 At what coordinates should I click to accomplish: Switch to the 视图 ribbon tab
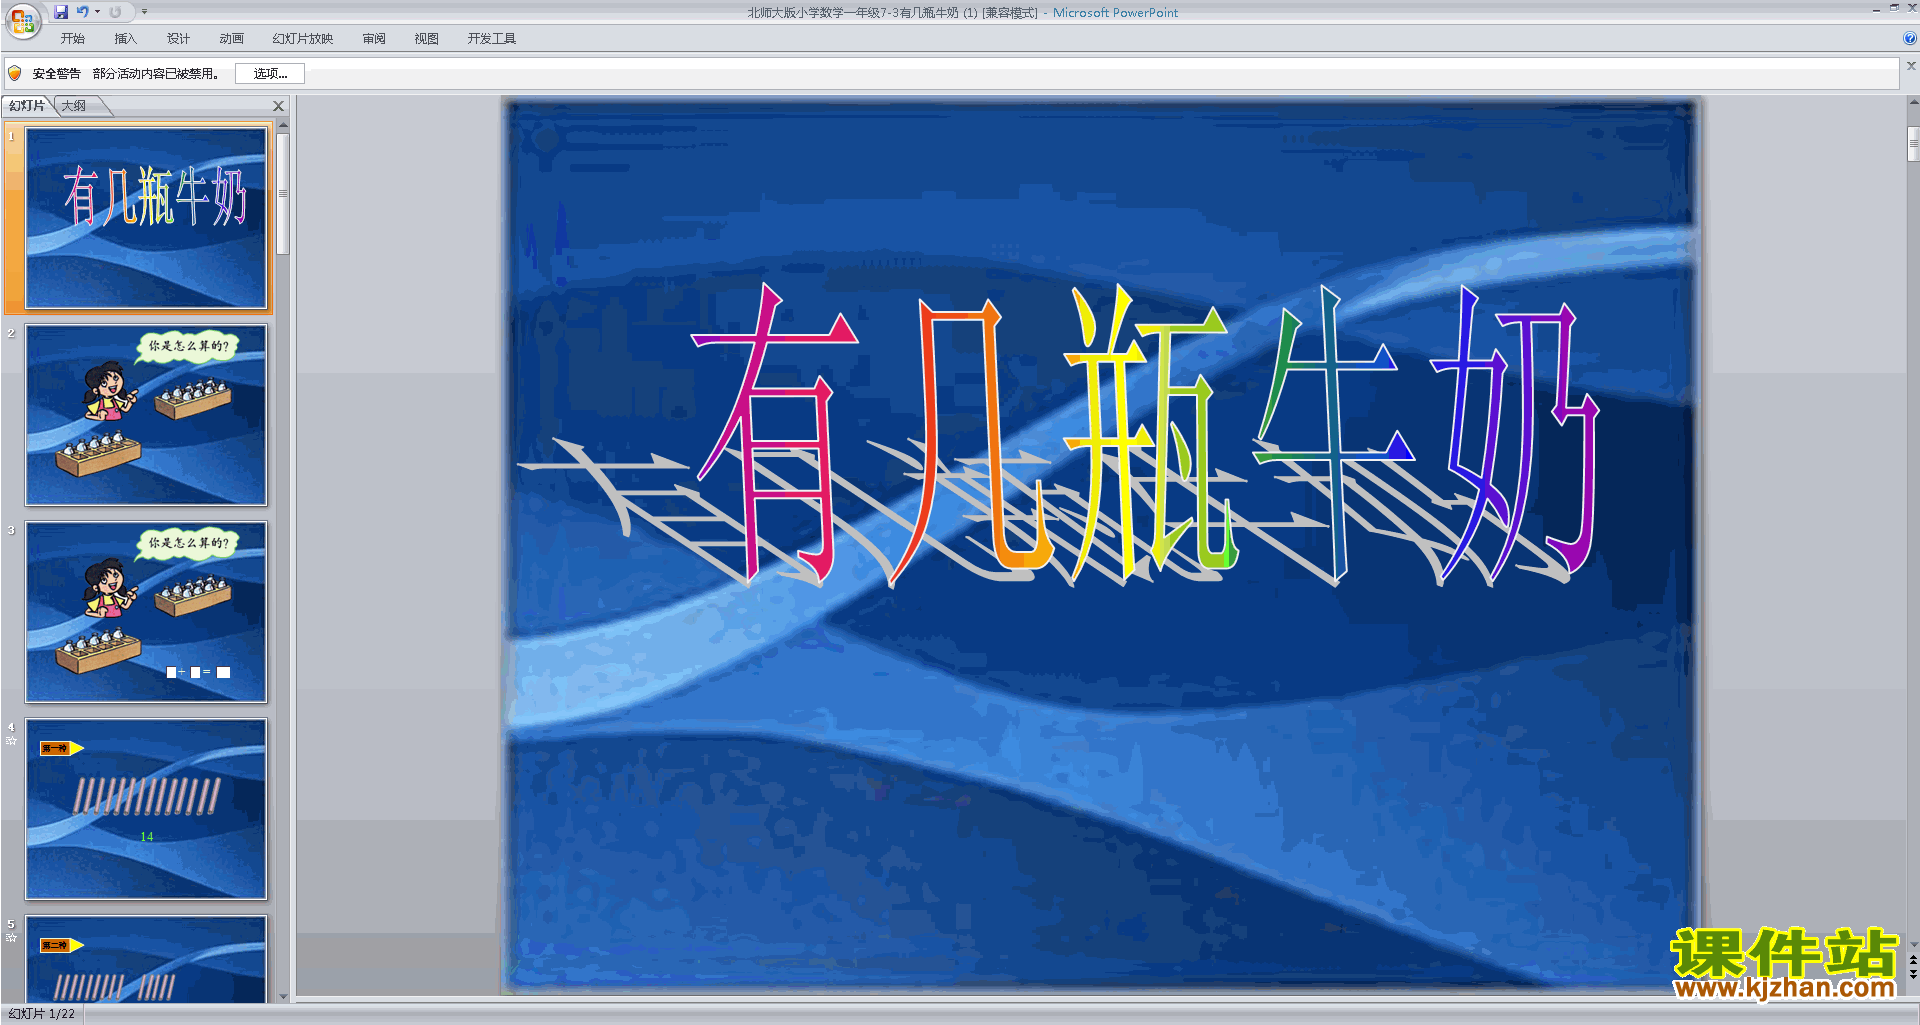pyautogui.click(x=426, y=39)
